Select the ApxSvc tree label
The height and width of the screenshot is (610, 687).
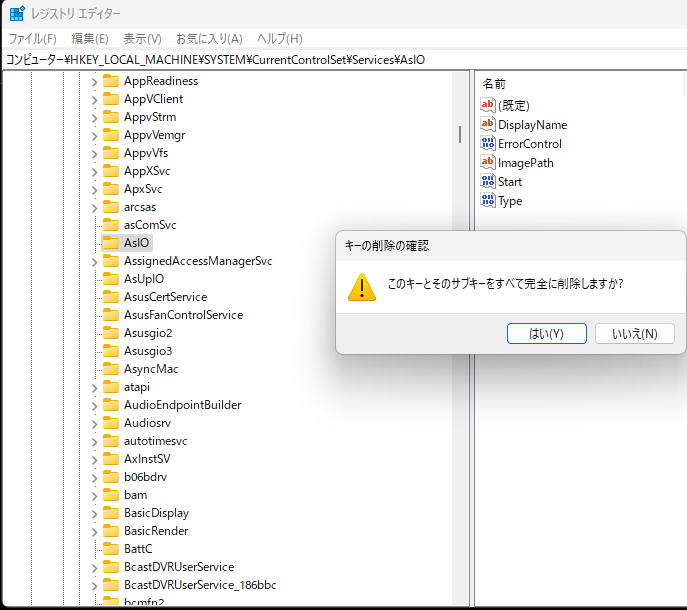[143, 189]
